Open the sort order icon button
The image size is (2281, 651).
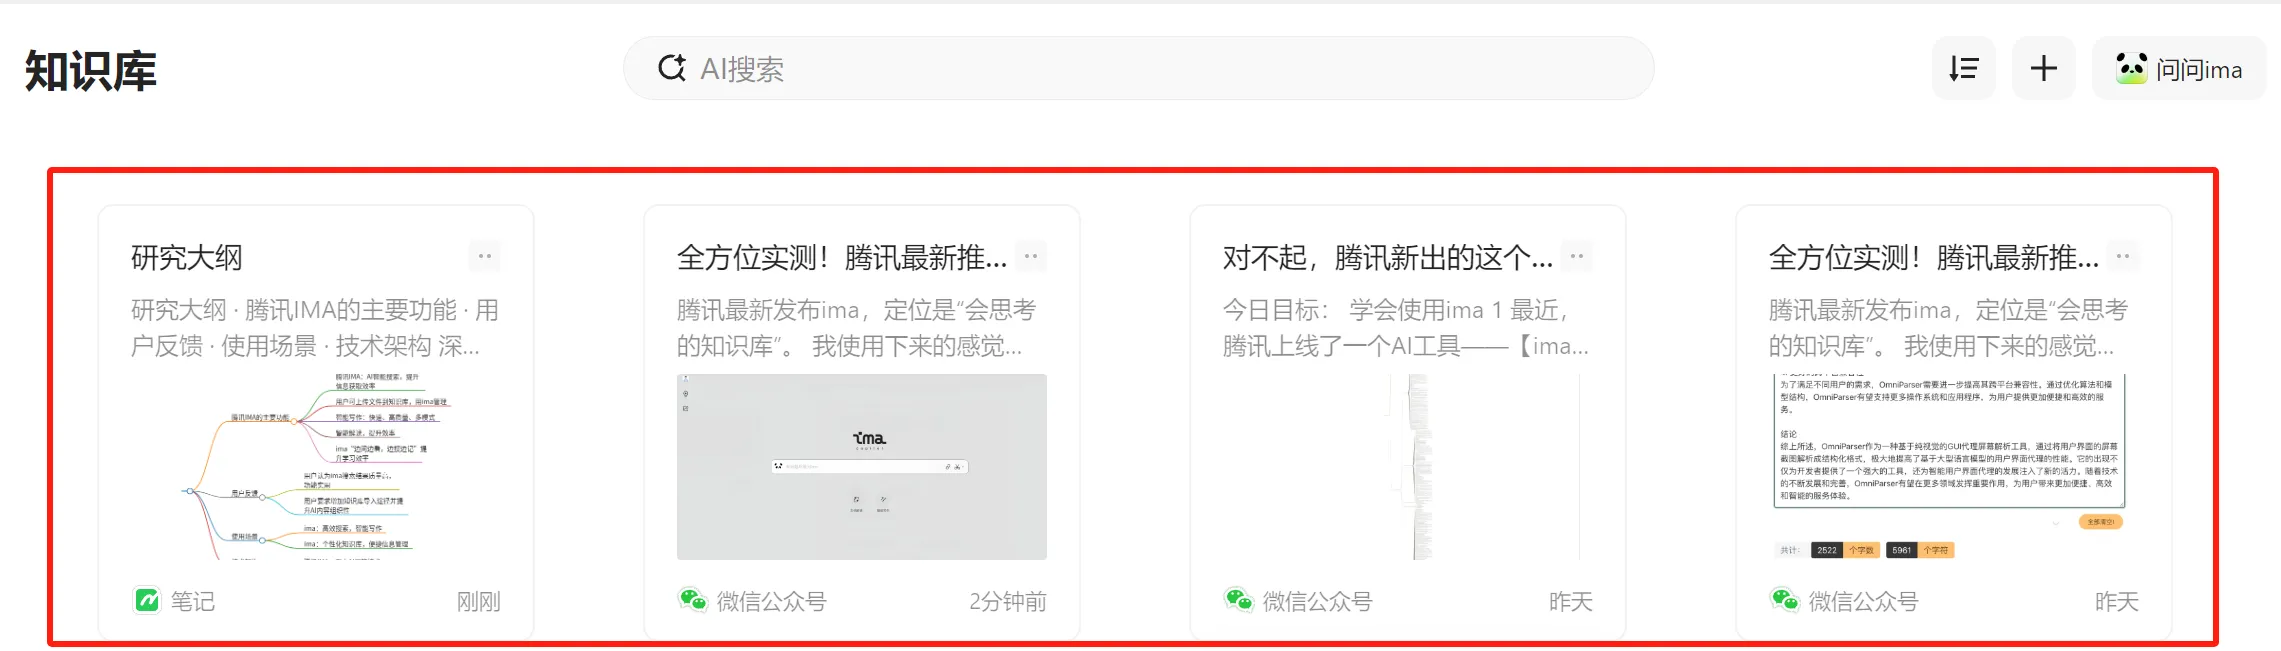click(1963, 68)
